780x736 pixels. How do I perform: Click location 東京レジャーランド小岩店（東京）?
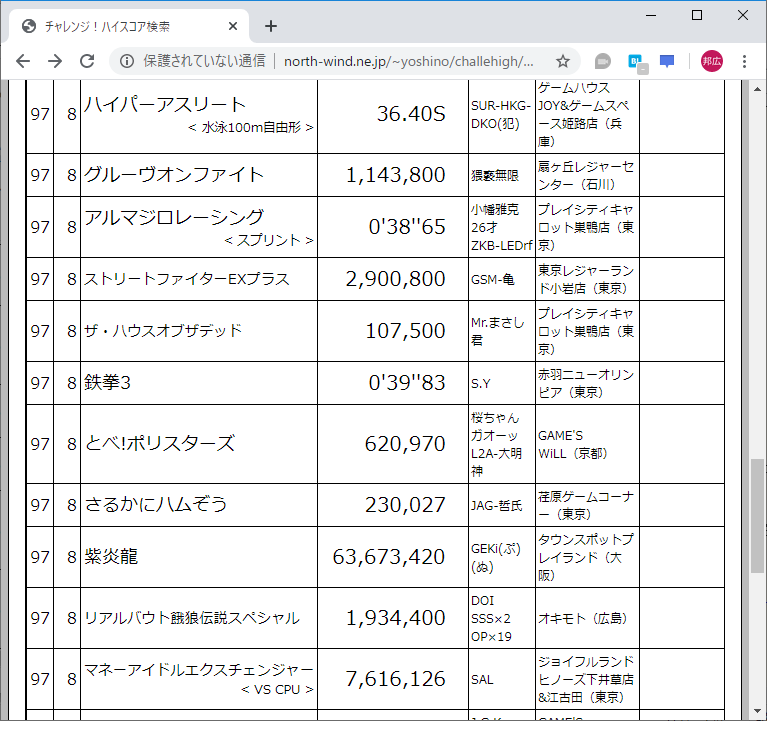586,279
